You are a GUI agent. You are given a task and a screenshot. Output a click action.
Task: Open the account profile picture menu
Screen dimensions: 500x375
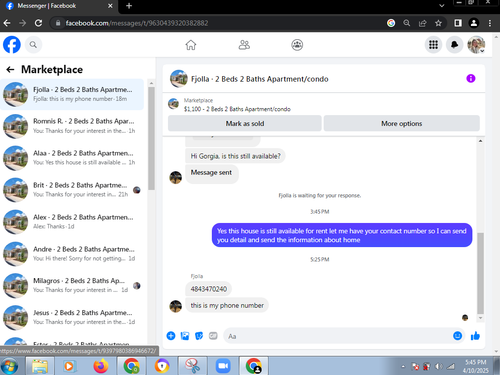pyautogui.click(x=476, y=45)
